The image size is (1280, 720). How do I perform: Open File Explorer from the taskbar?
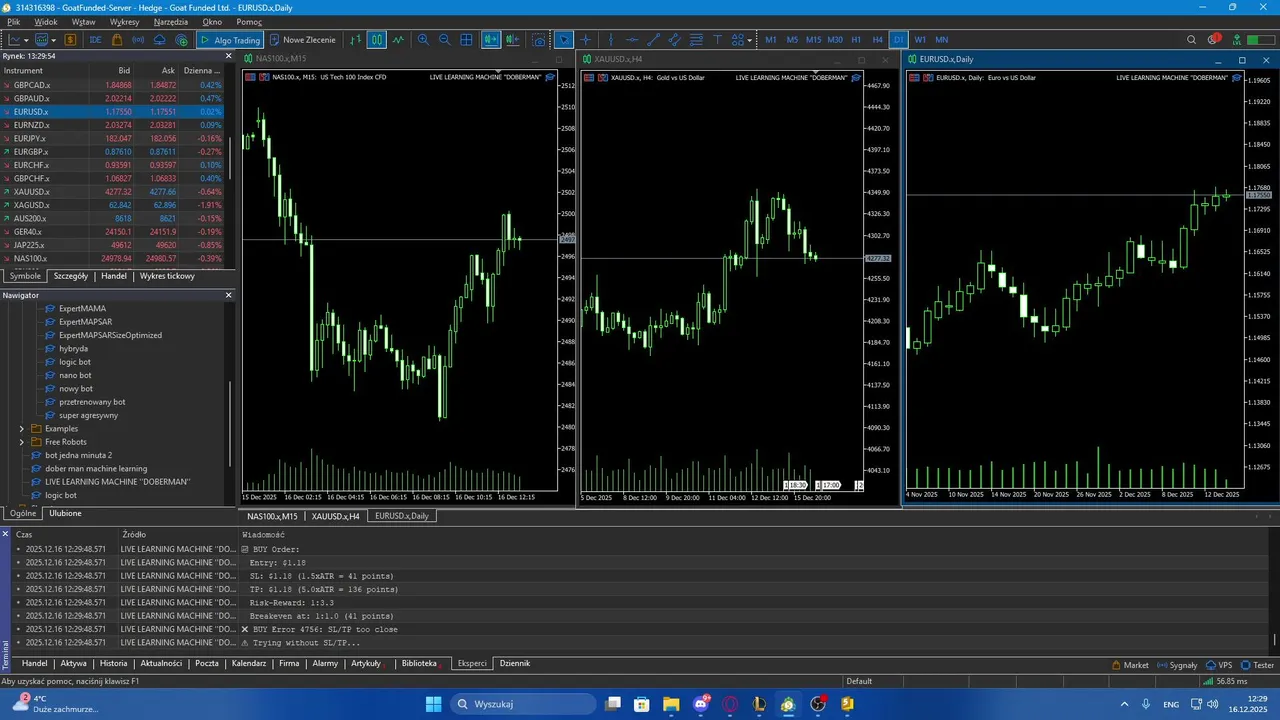pos(671,704)
